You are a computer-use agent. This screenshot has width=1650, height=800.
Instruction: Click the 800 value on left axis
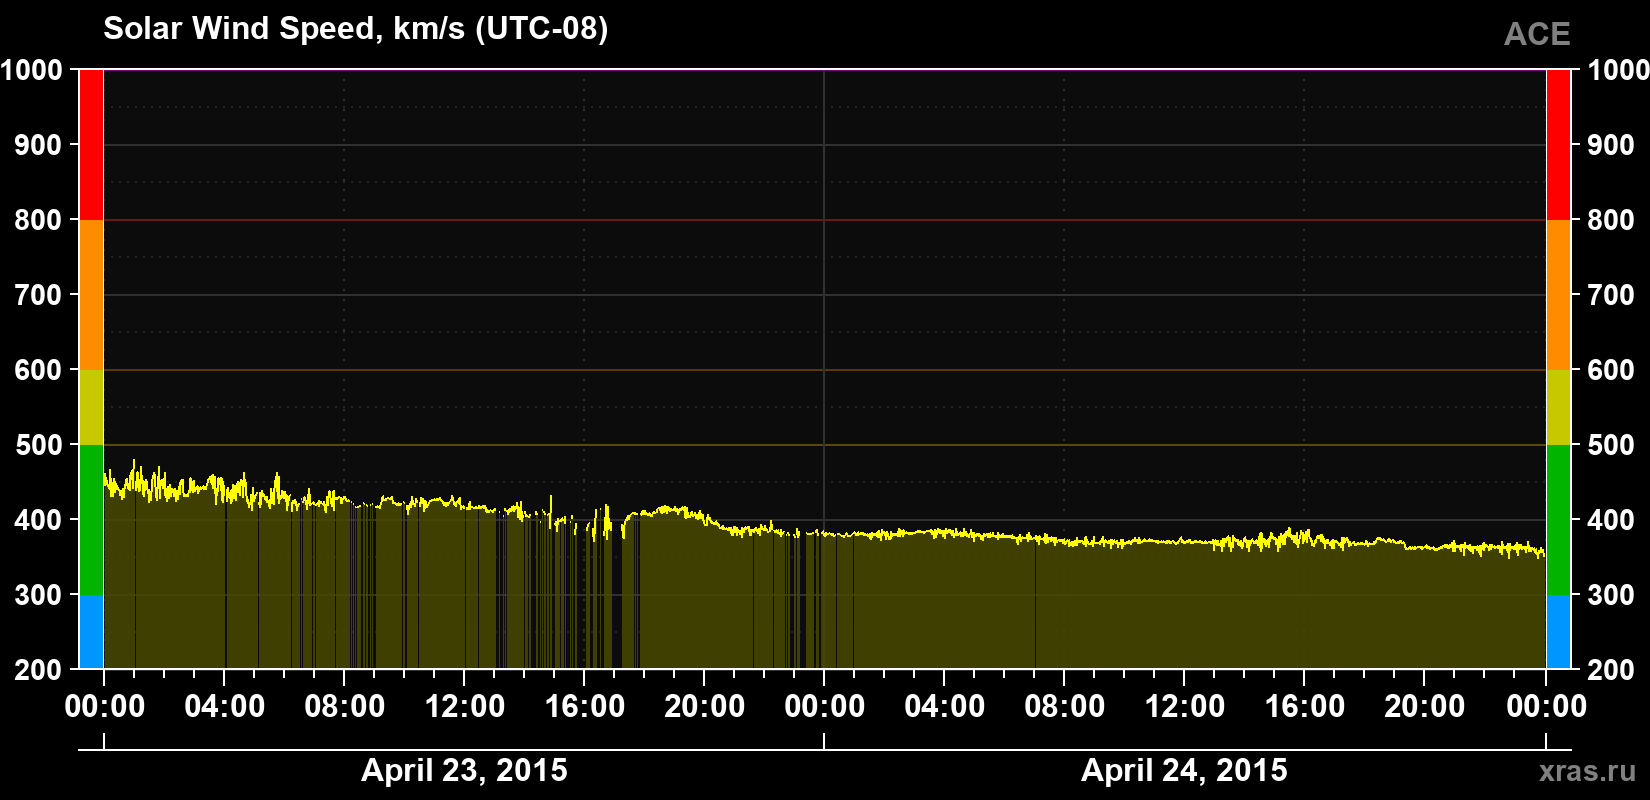[38, 220]
